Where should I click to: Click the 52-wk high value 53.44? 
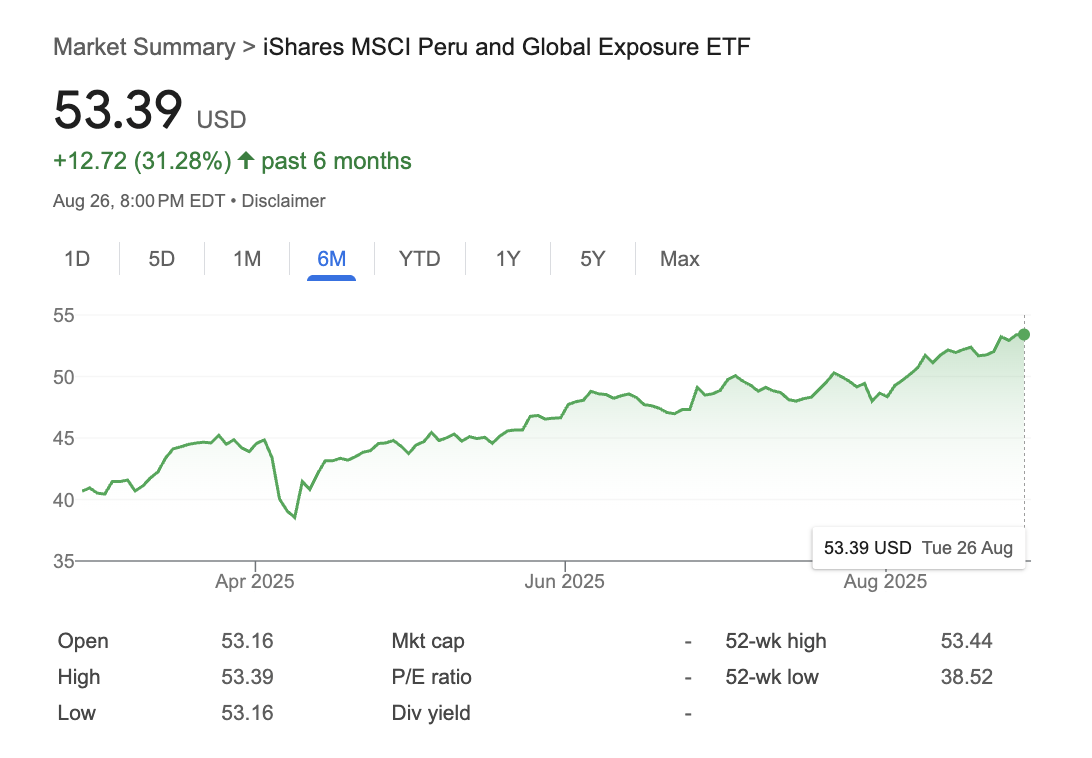click(966, 641)
